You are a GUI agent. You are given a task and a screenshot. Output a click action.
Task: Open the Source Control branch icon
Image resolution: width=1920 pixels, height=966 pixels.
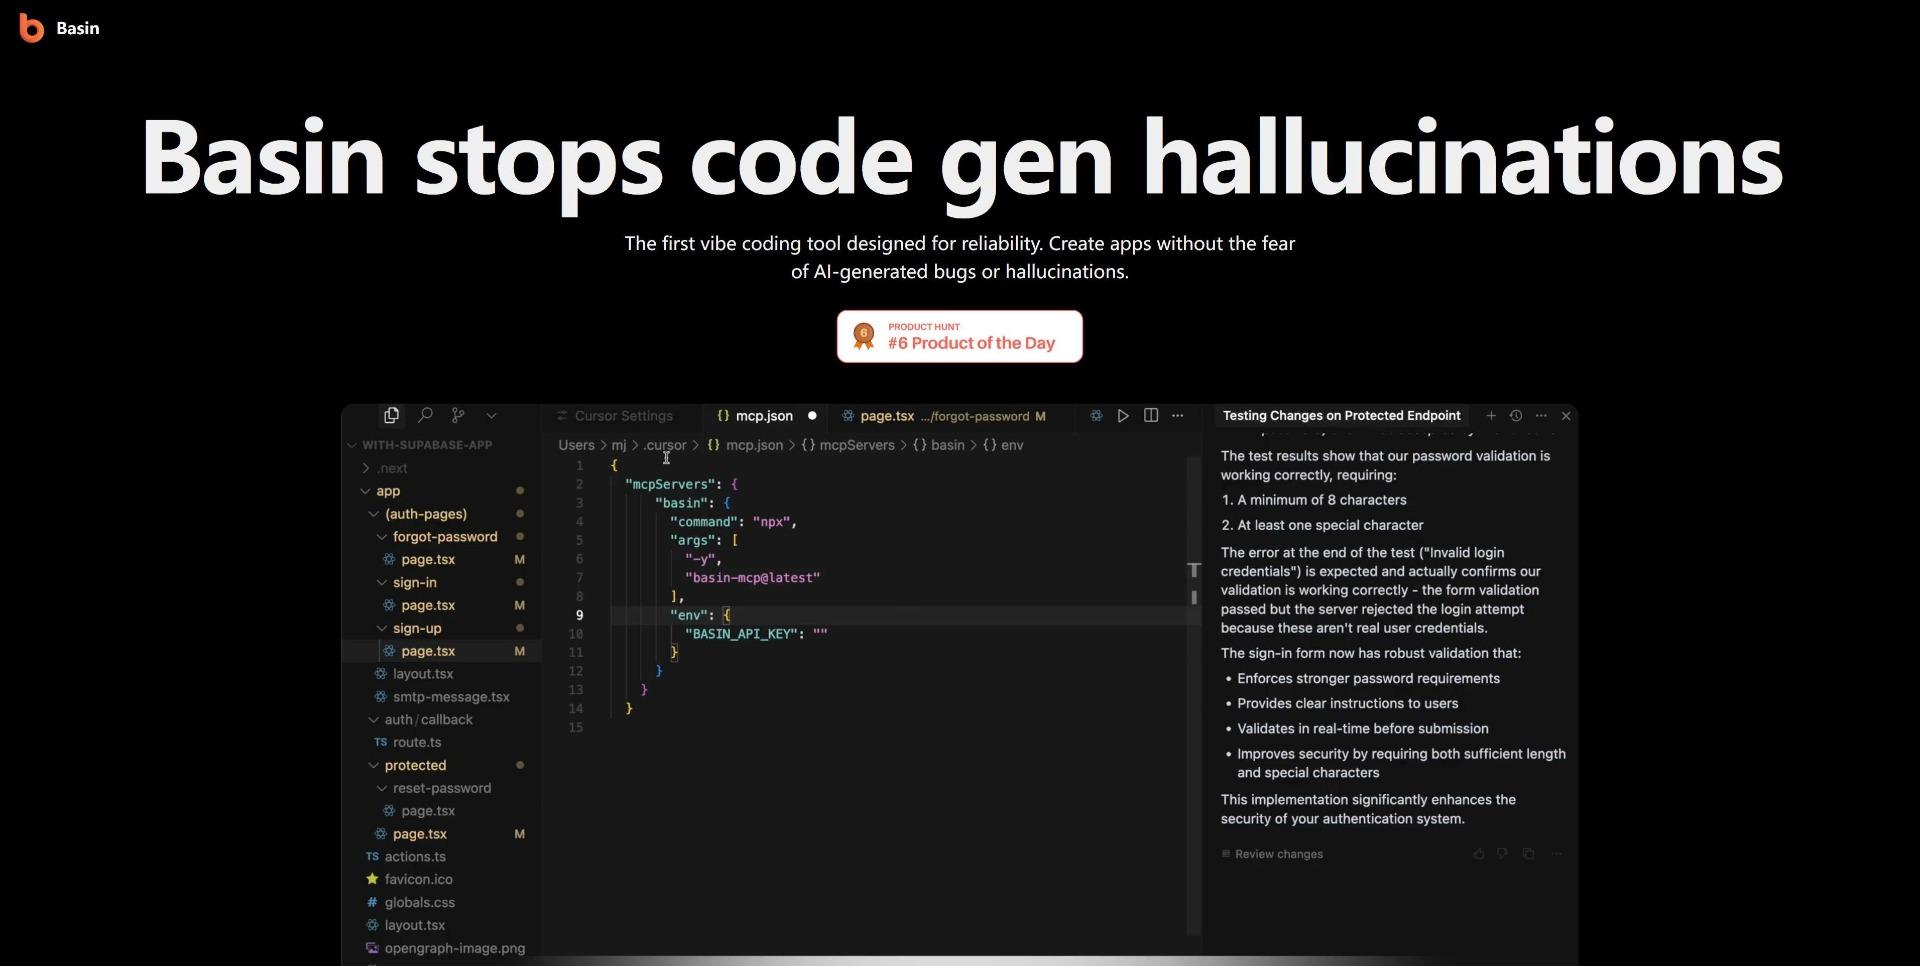click(x=458, y=415)
